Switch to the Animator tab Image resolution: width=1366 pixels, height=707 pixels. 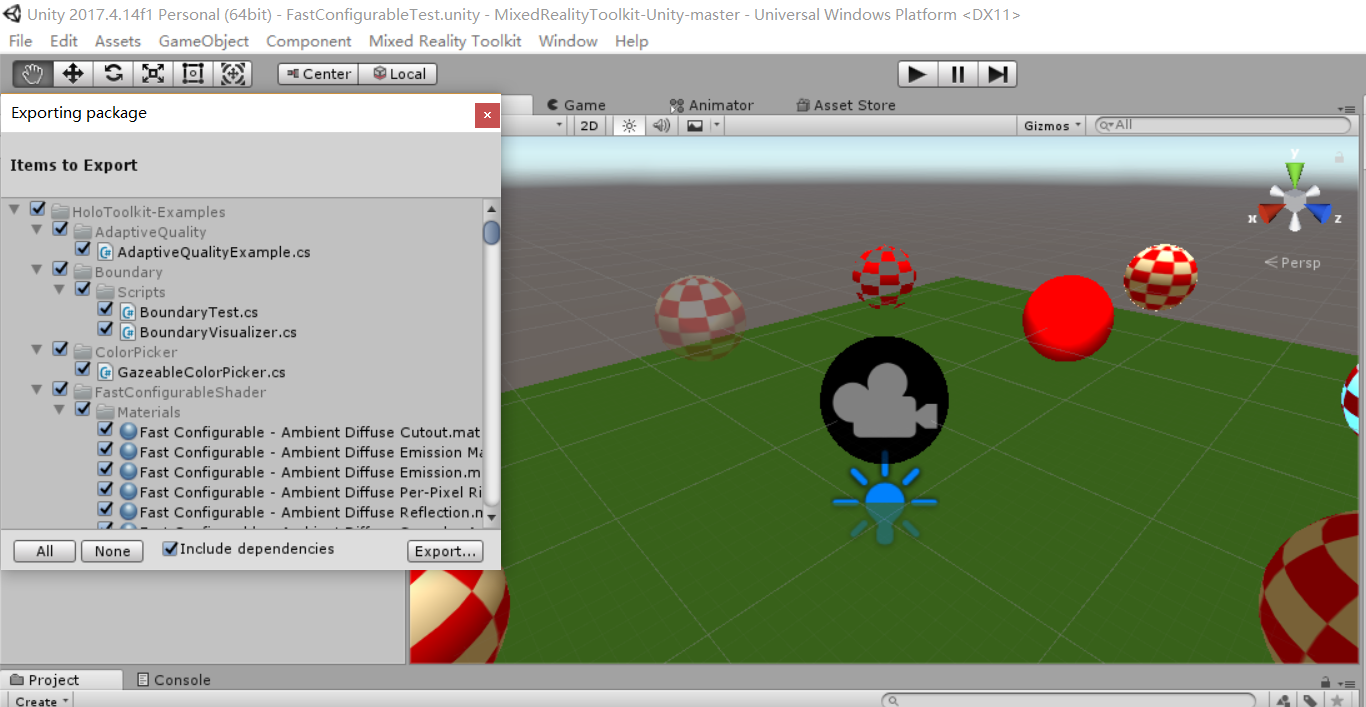(x=712, y=105)
